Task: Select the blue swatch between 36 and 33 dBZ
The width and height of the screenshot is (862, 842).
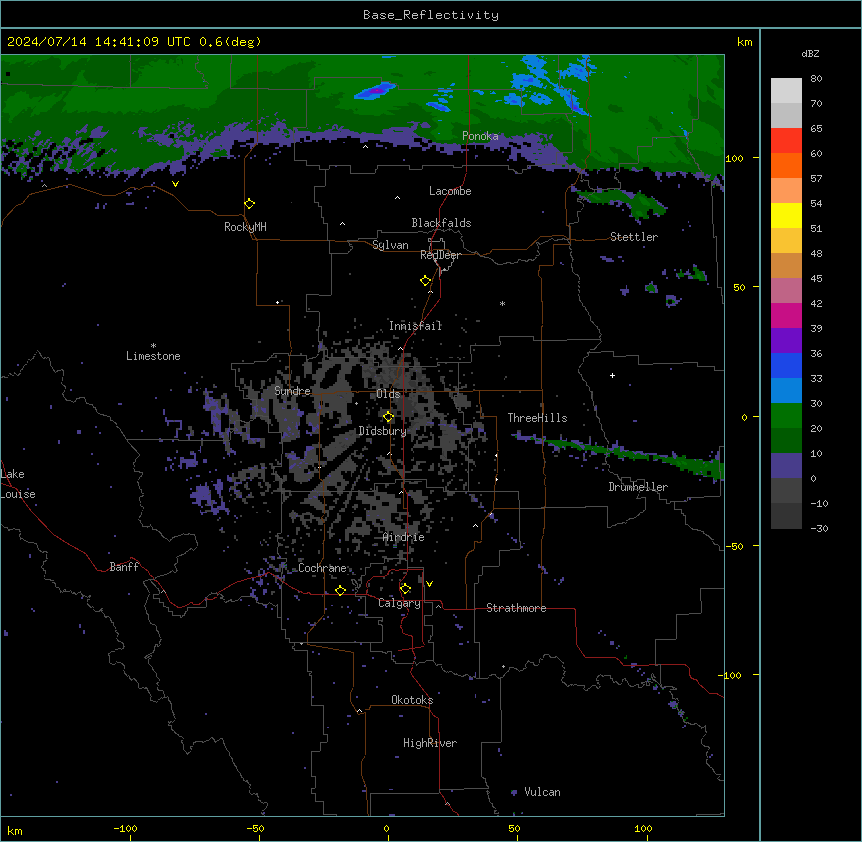Action: point(786,365)
